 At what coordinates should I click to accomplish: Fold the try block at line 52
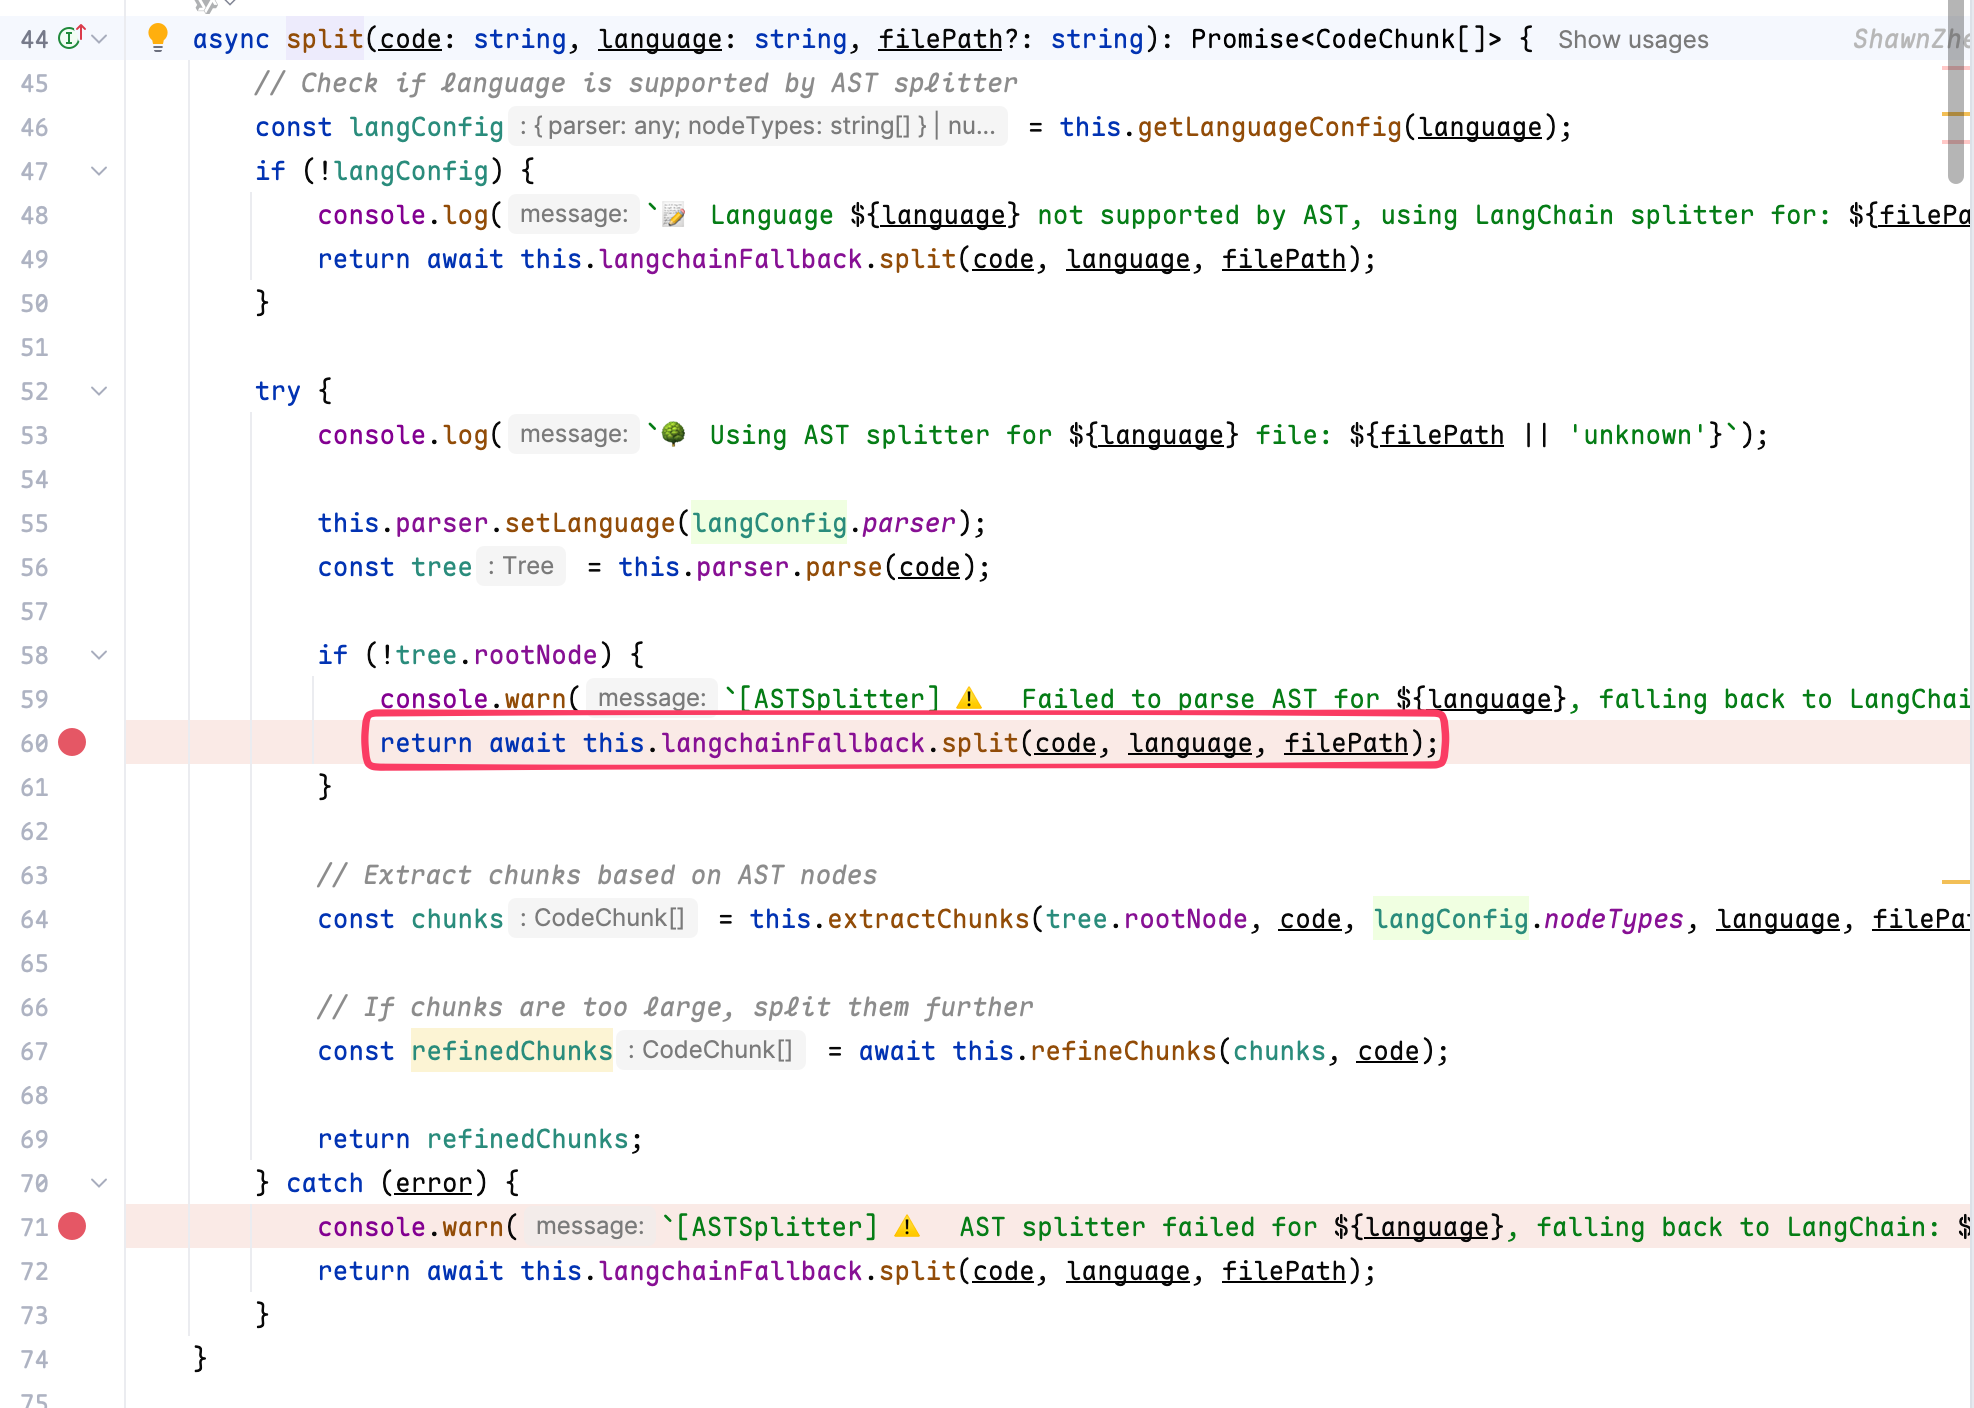coord(99,391)
